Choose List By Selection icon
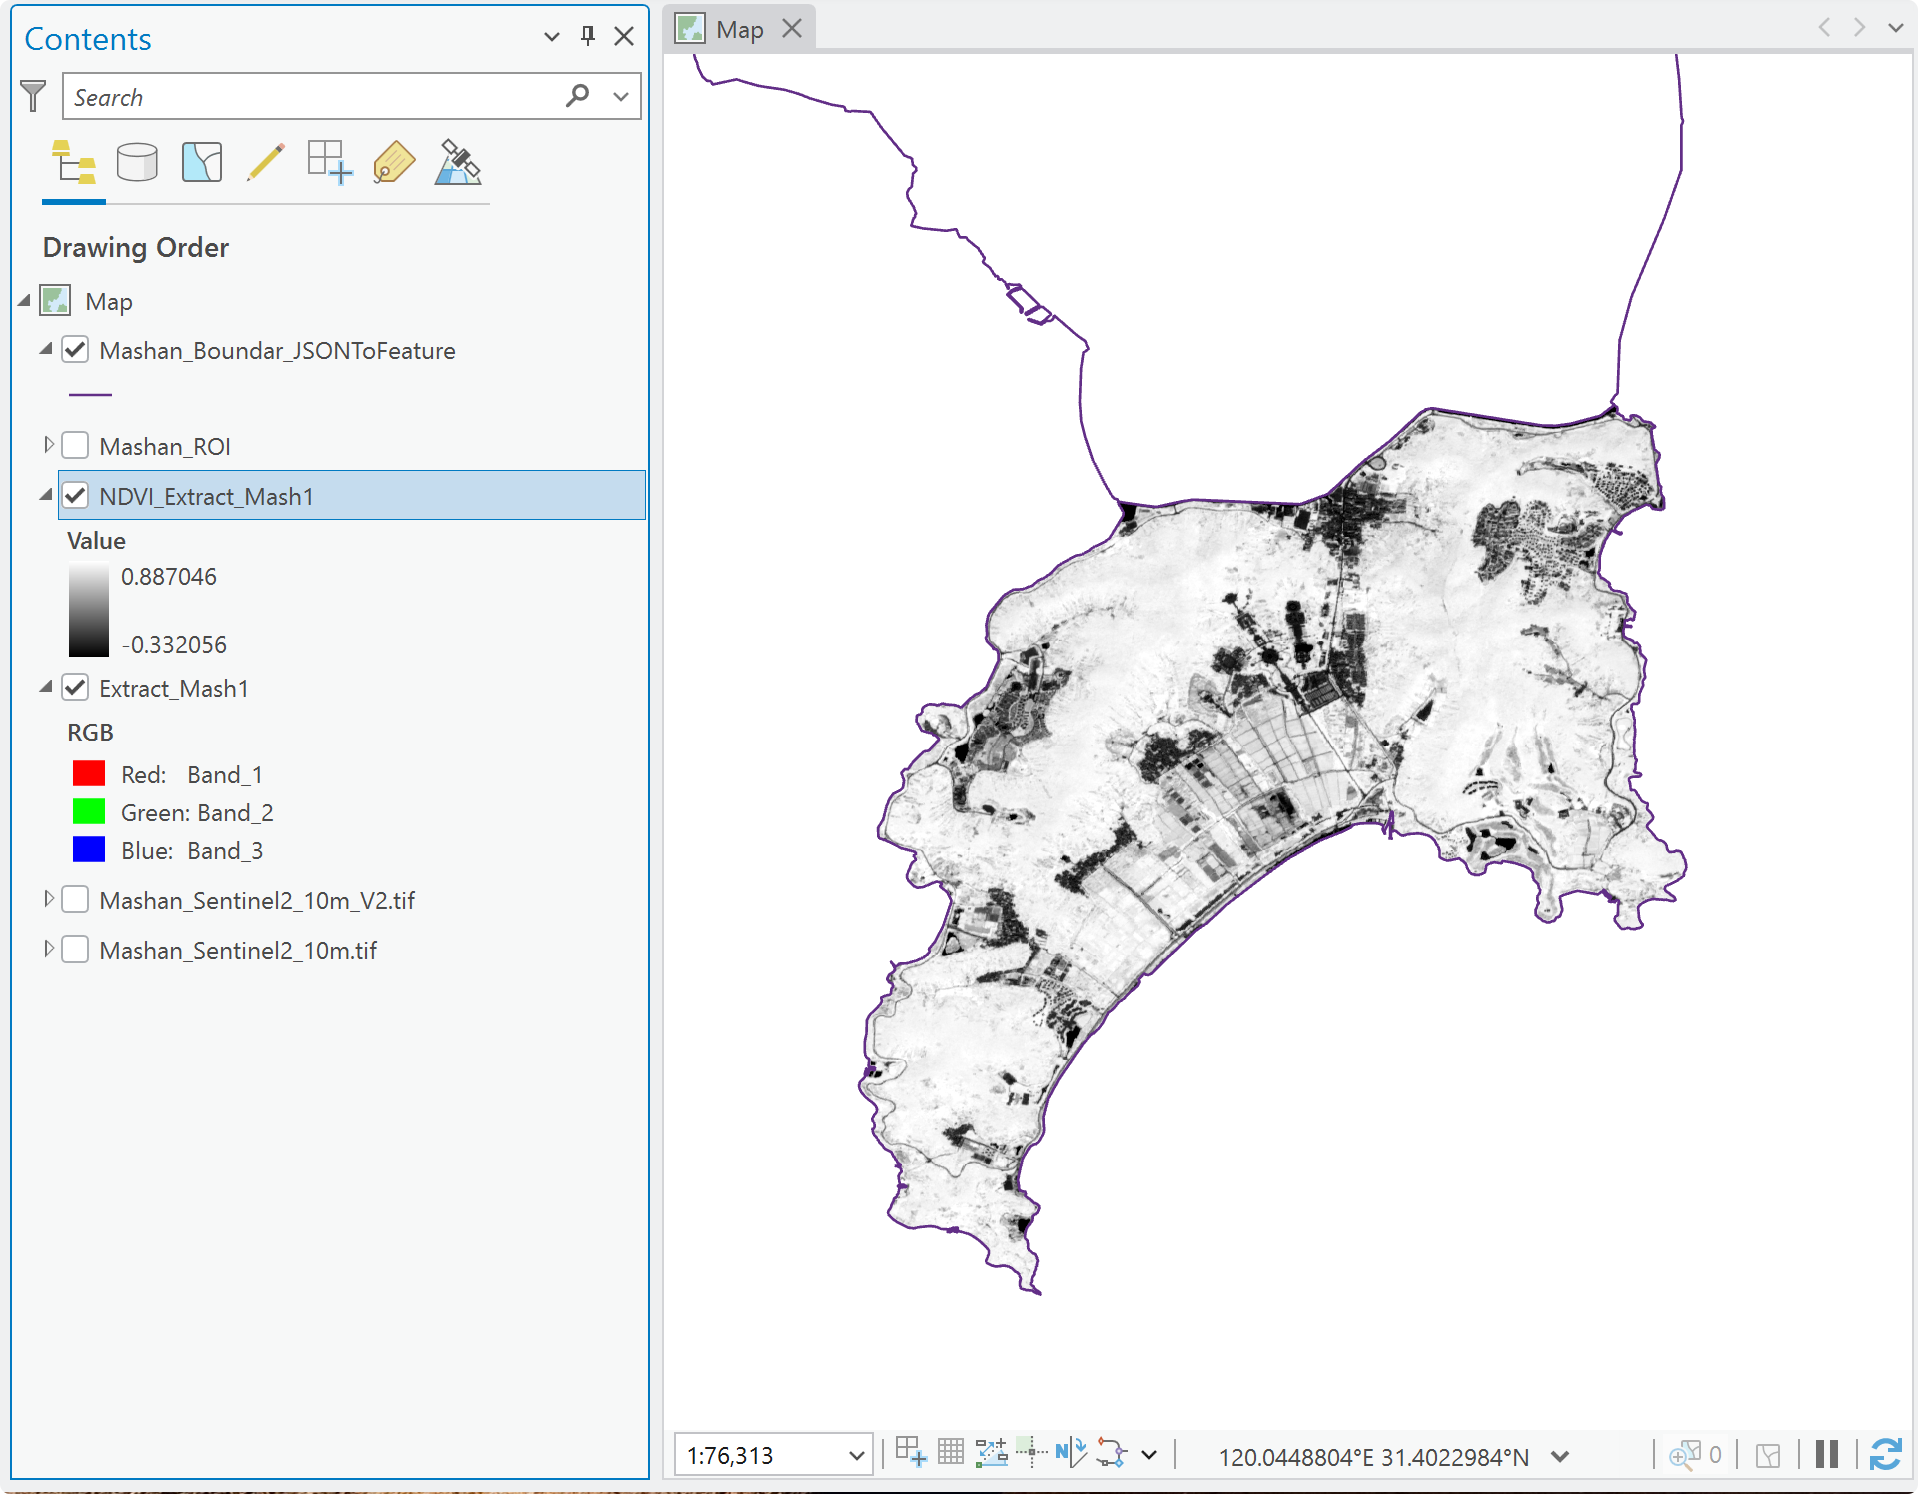The image size is (1918, 1494). (x=202, y=162)
